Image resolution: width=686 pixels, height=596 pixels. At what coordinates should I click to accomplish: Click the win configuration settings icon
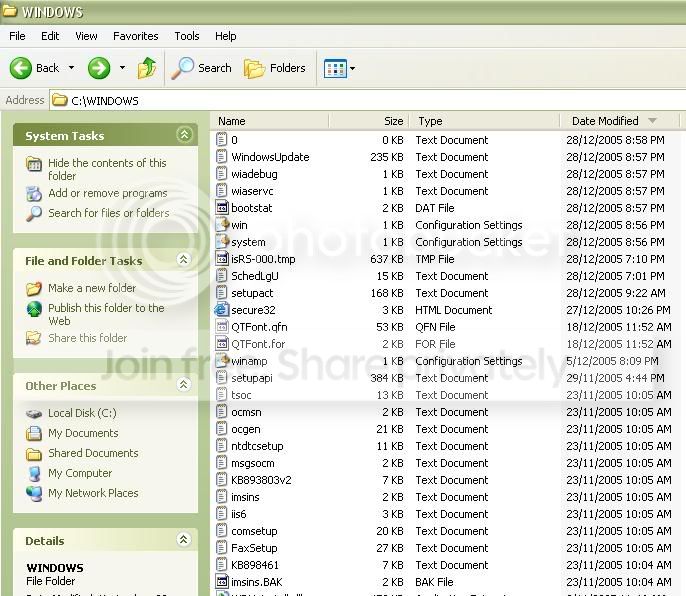click(222, 225)
